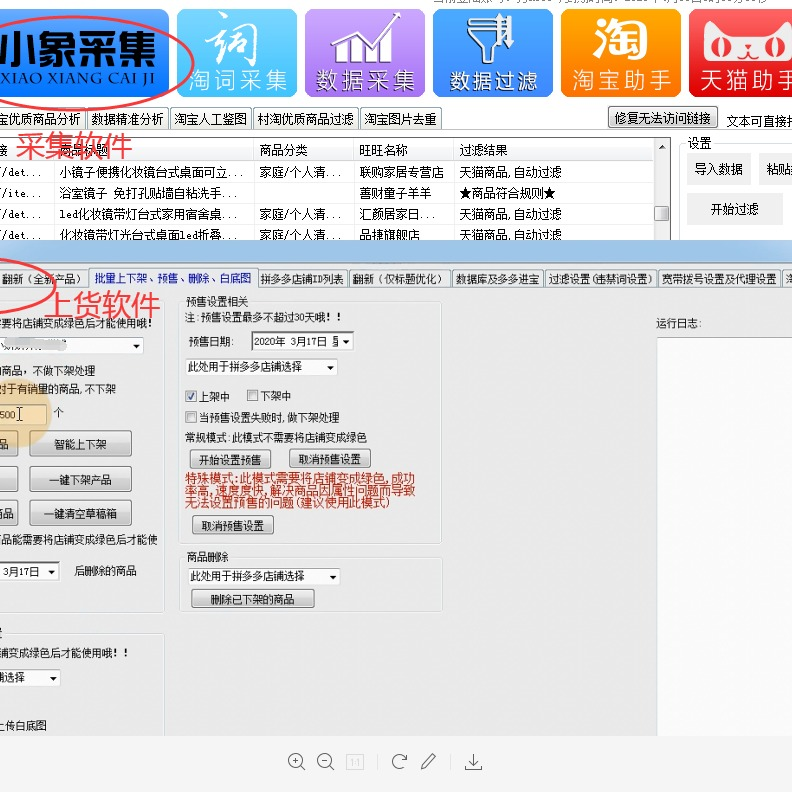The width and height of the screenshot is (792, 792).
Task: Click the 小象采集 logo tile
Action: coord(83,53)
